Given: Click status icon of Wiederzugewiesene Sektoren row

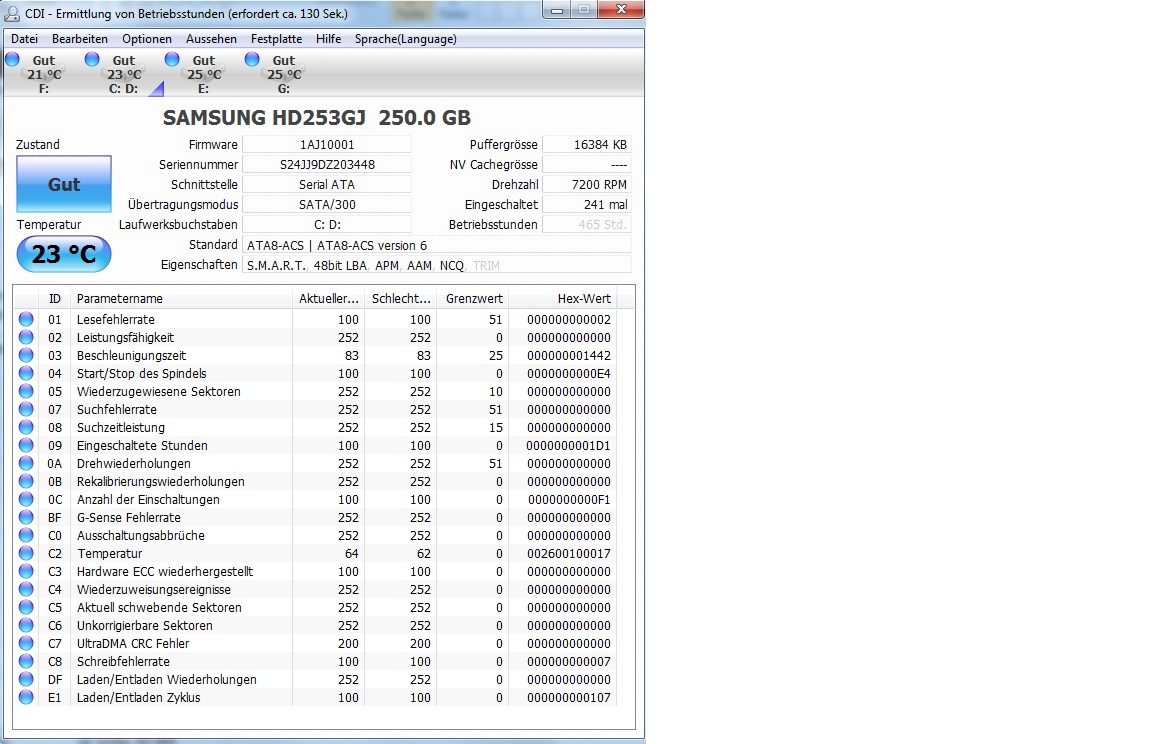Looking at the screenshot, I should [26, 391].
